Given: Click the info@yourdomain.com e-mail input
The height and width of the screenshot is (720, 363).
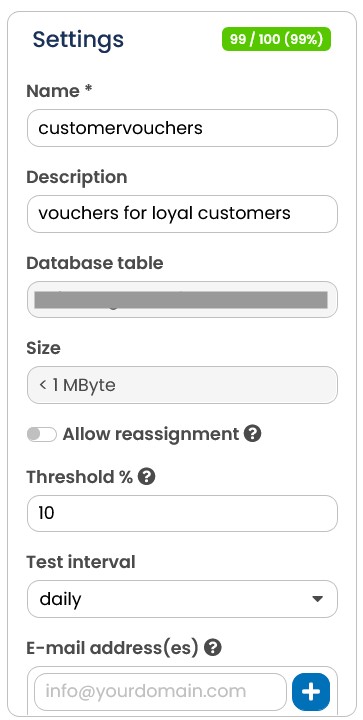Looking at the screenshot, I should (160, 692).
